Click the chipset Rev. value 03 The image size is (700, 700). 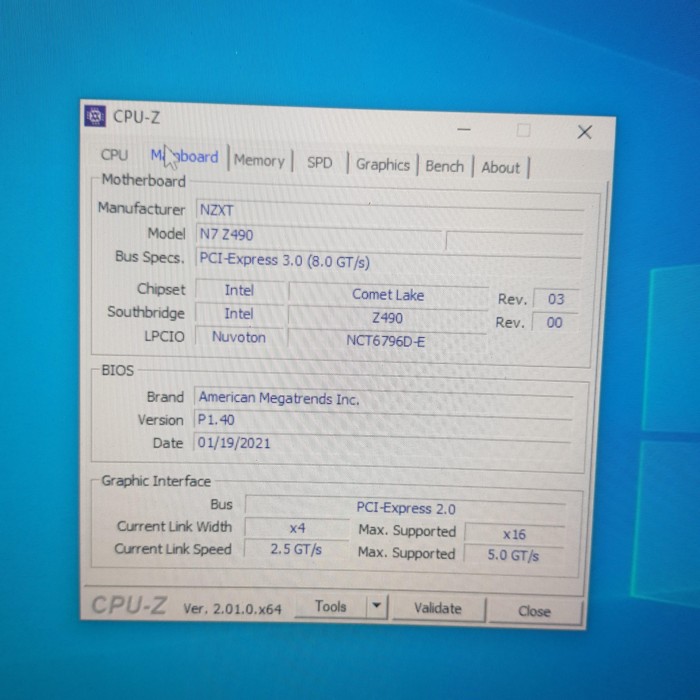point(556,299)
